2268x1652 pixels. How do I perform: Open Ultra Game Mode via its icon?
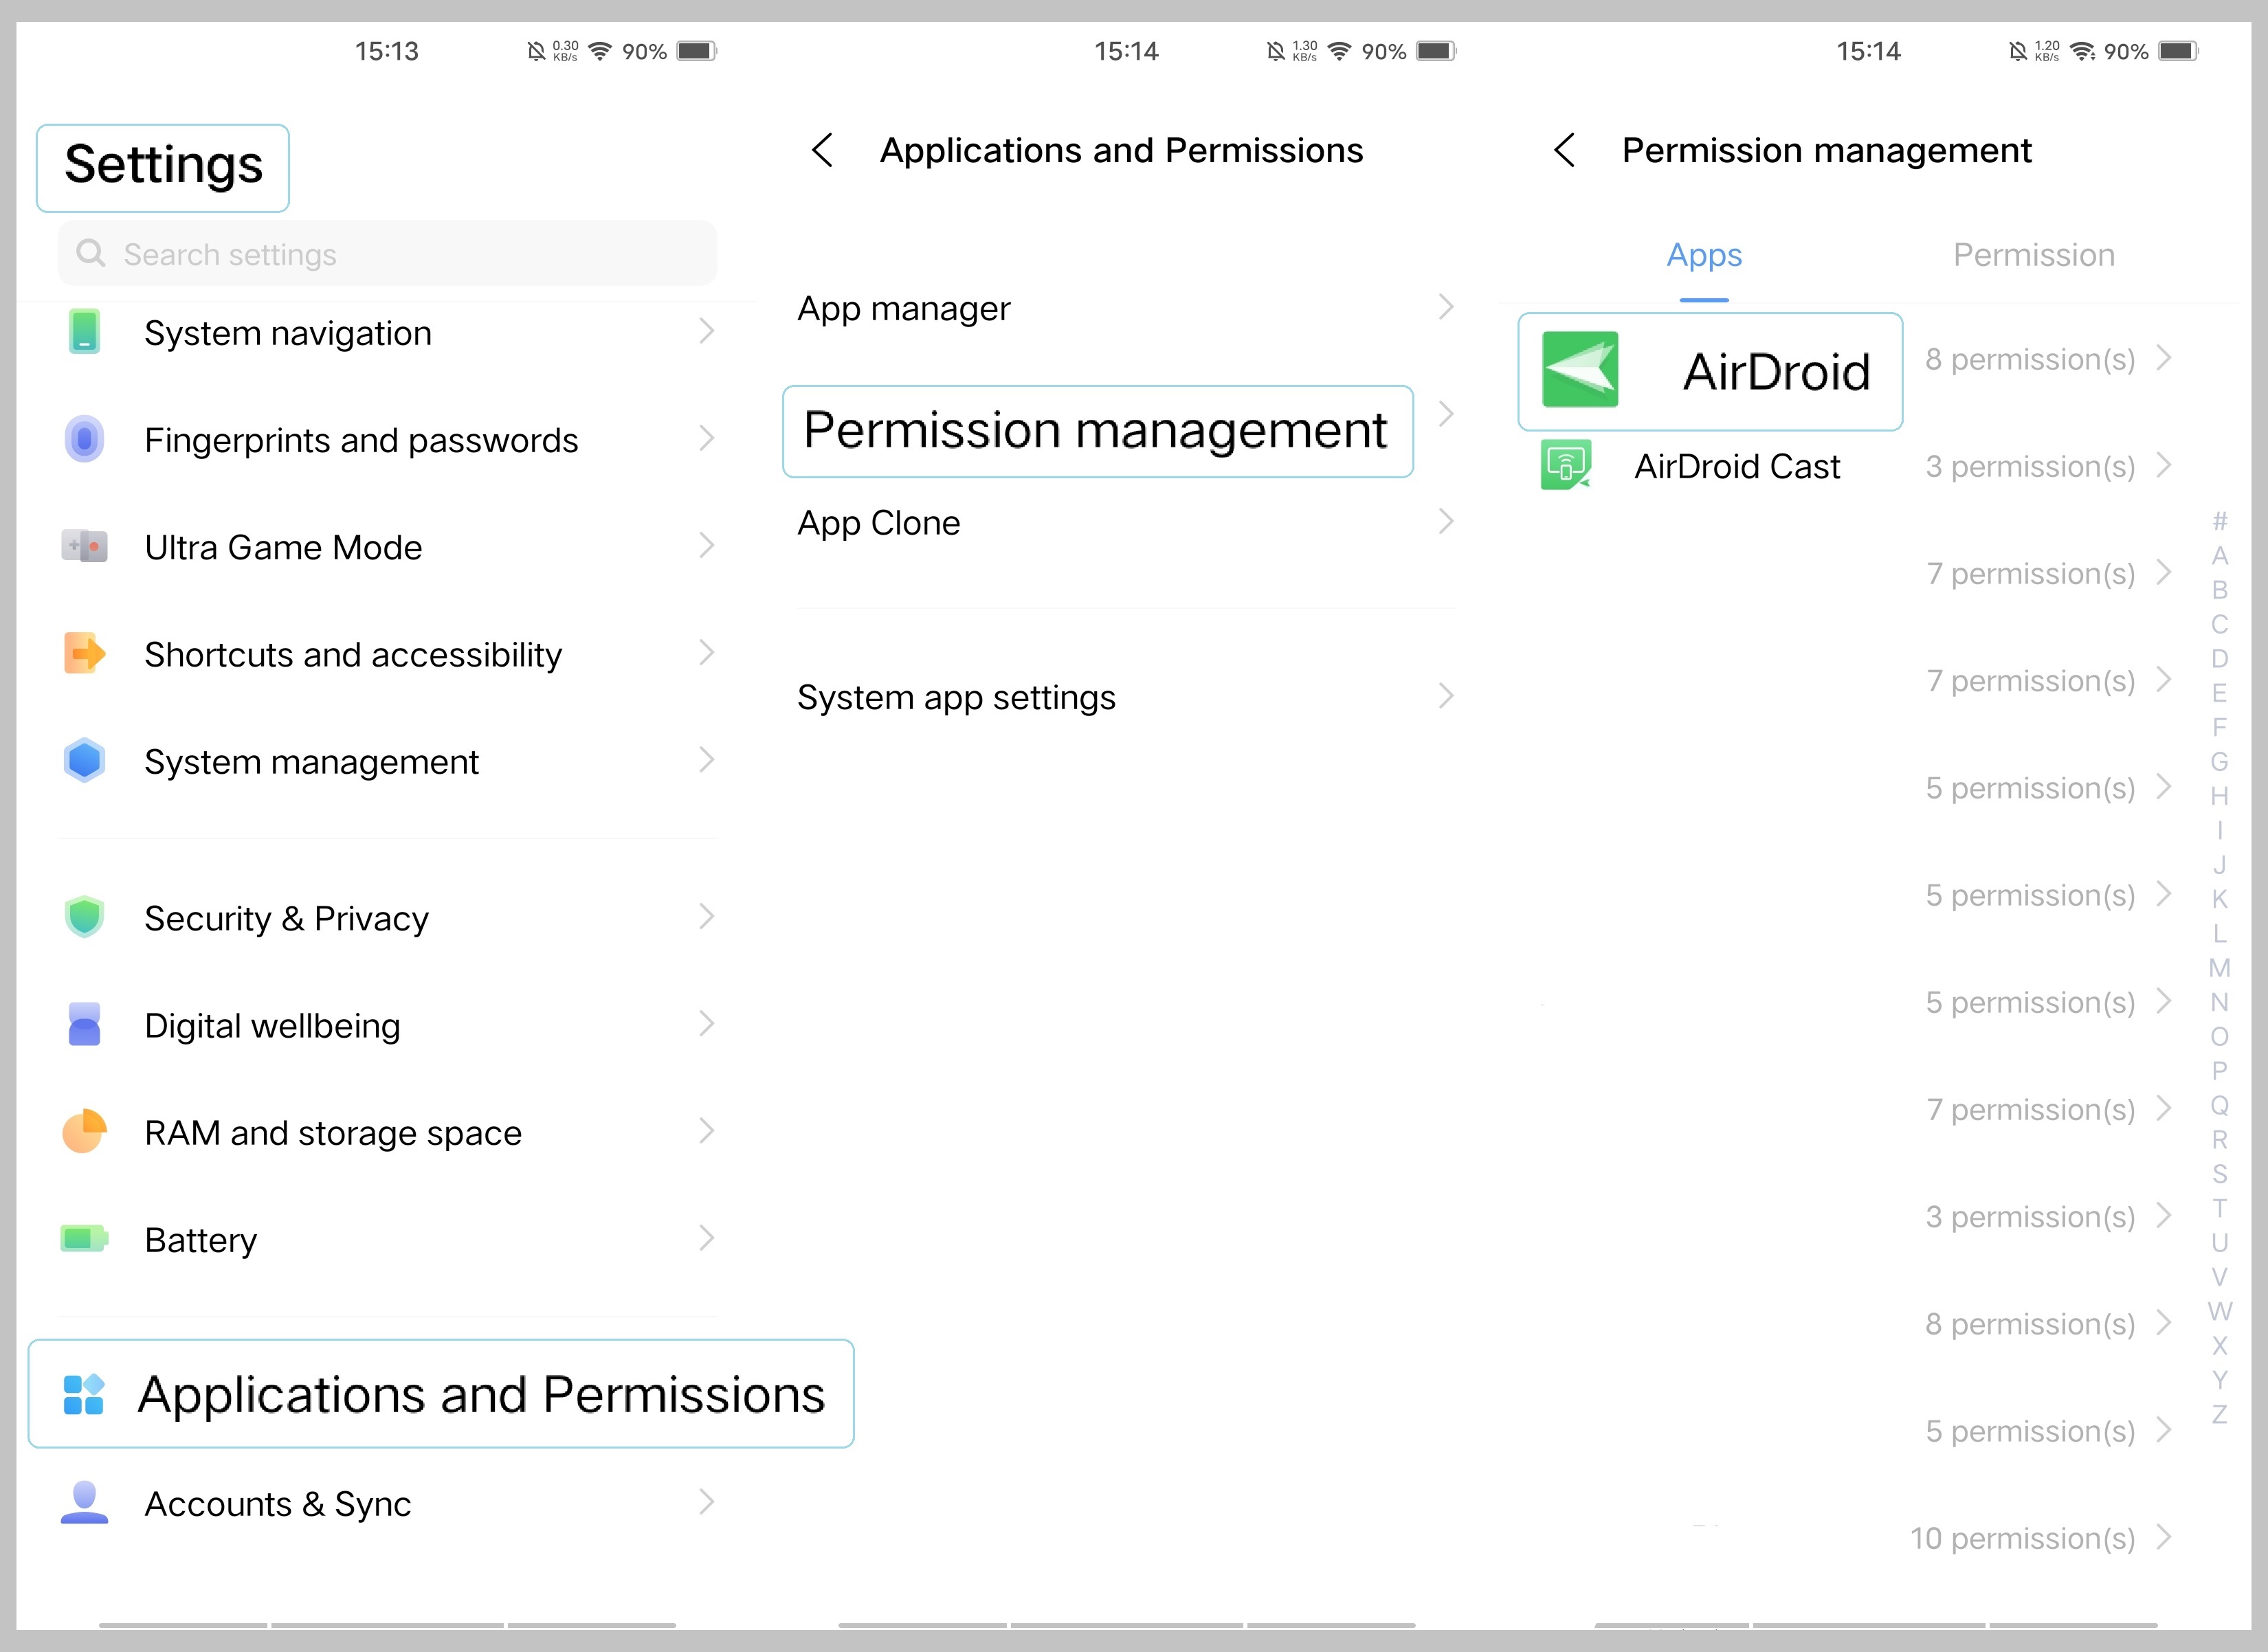pos(85,547)
